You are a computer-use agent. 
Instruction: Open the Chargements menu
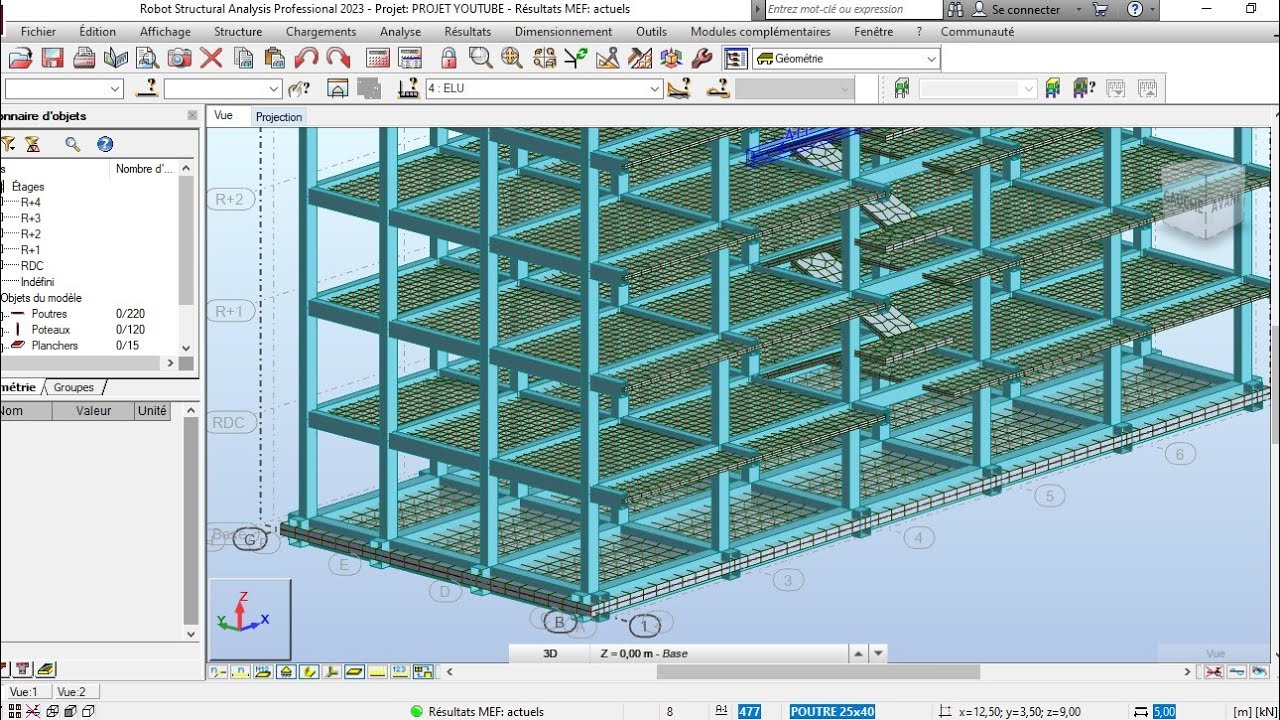pyautogui.click(x=321, y=31)
